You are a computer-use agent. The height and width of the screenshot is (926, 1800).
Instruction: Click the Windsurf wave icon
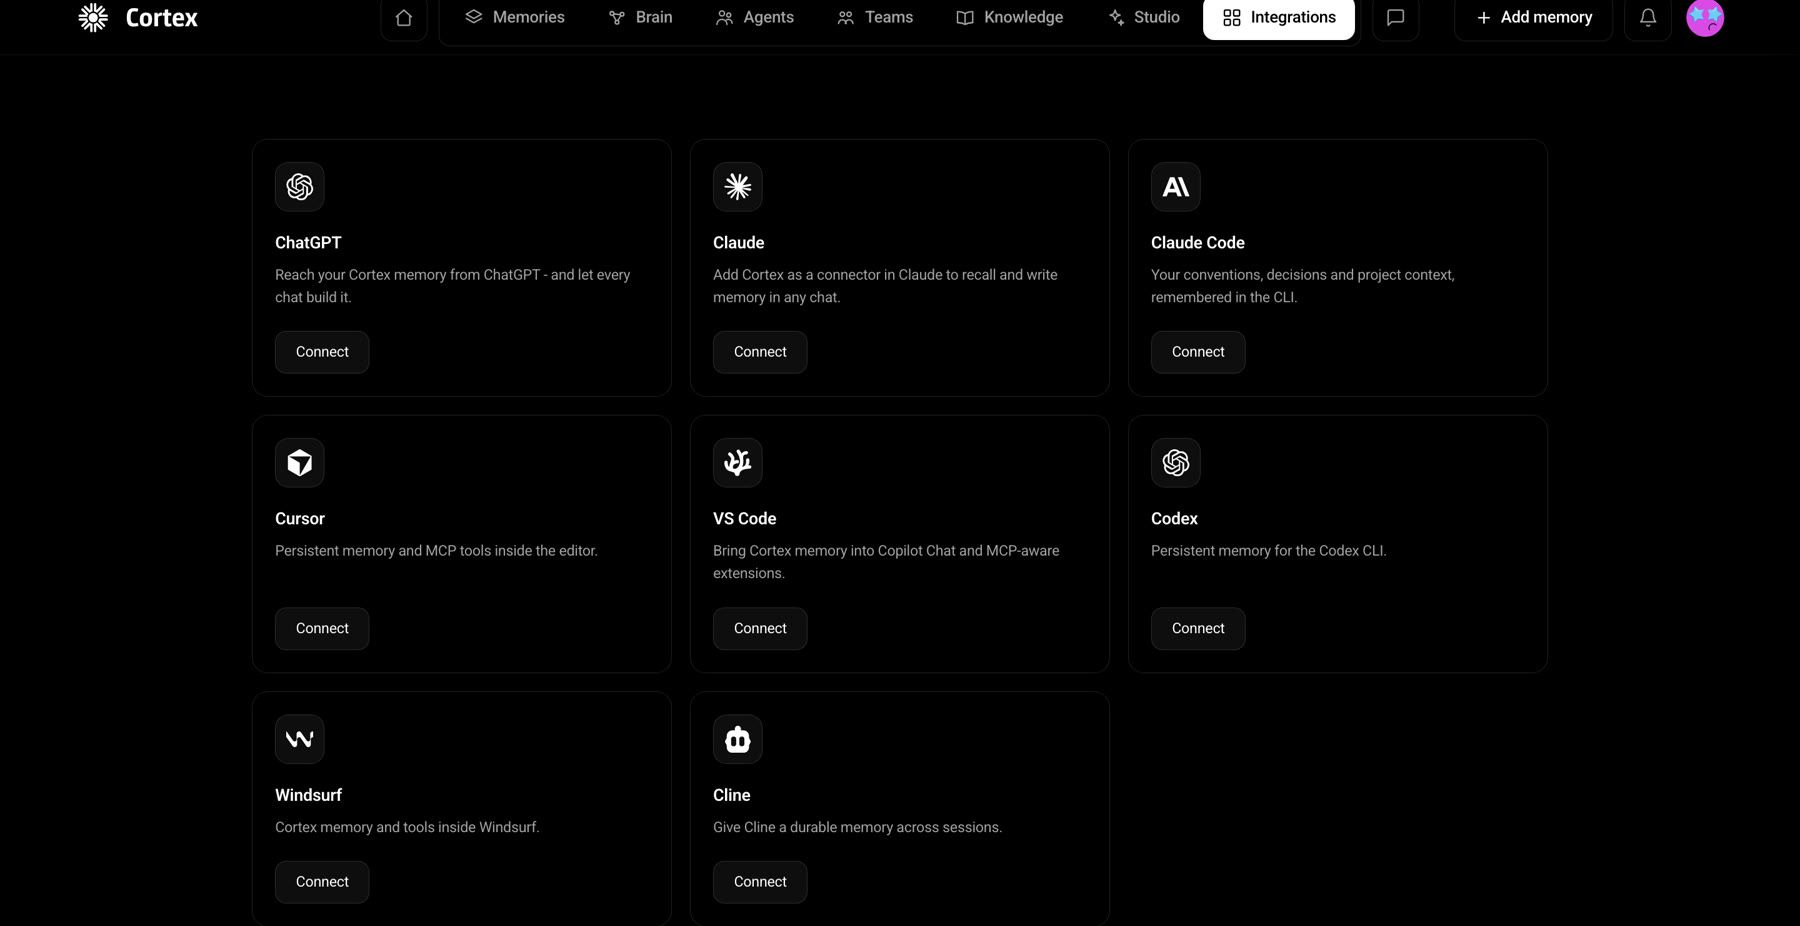tap(300, 739)
